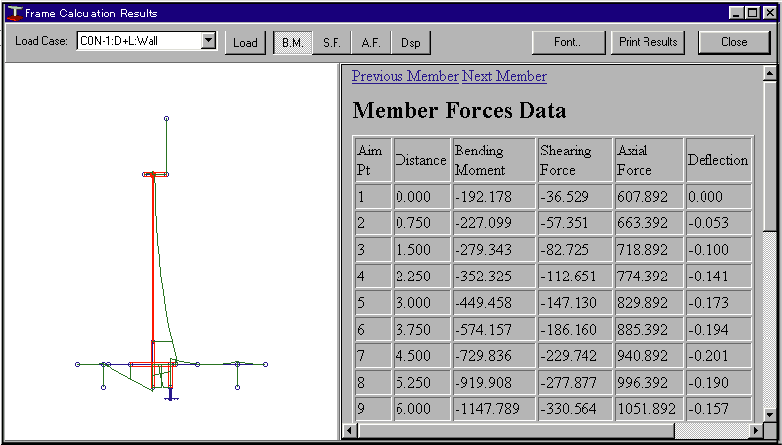Select the Bending Moment column header
The width and height of the screenshot is (782, 445).
(493, 160)
